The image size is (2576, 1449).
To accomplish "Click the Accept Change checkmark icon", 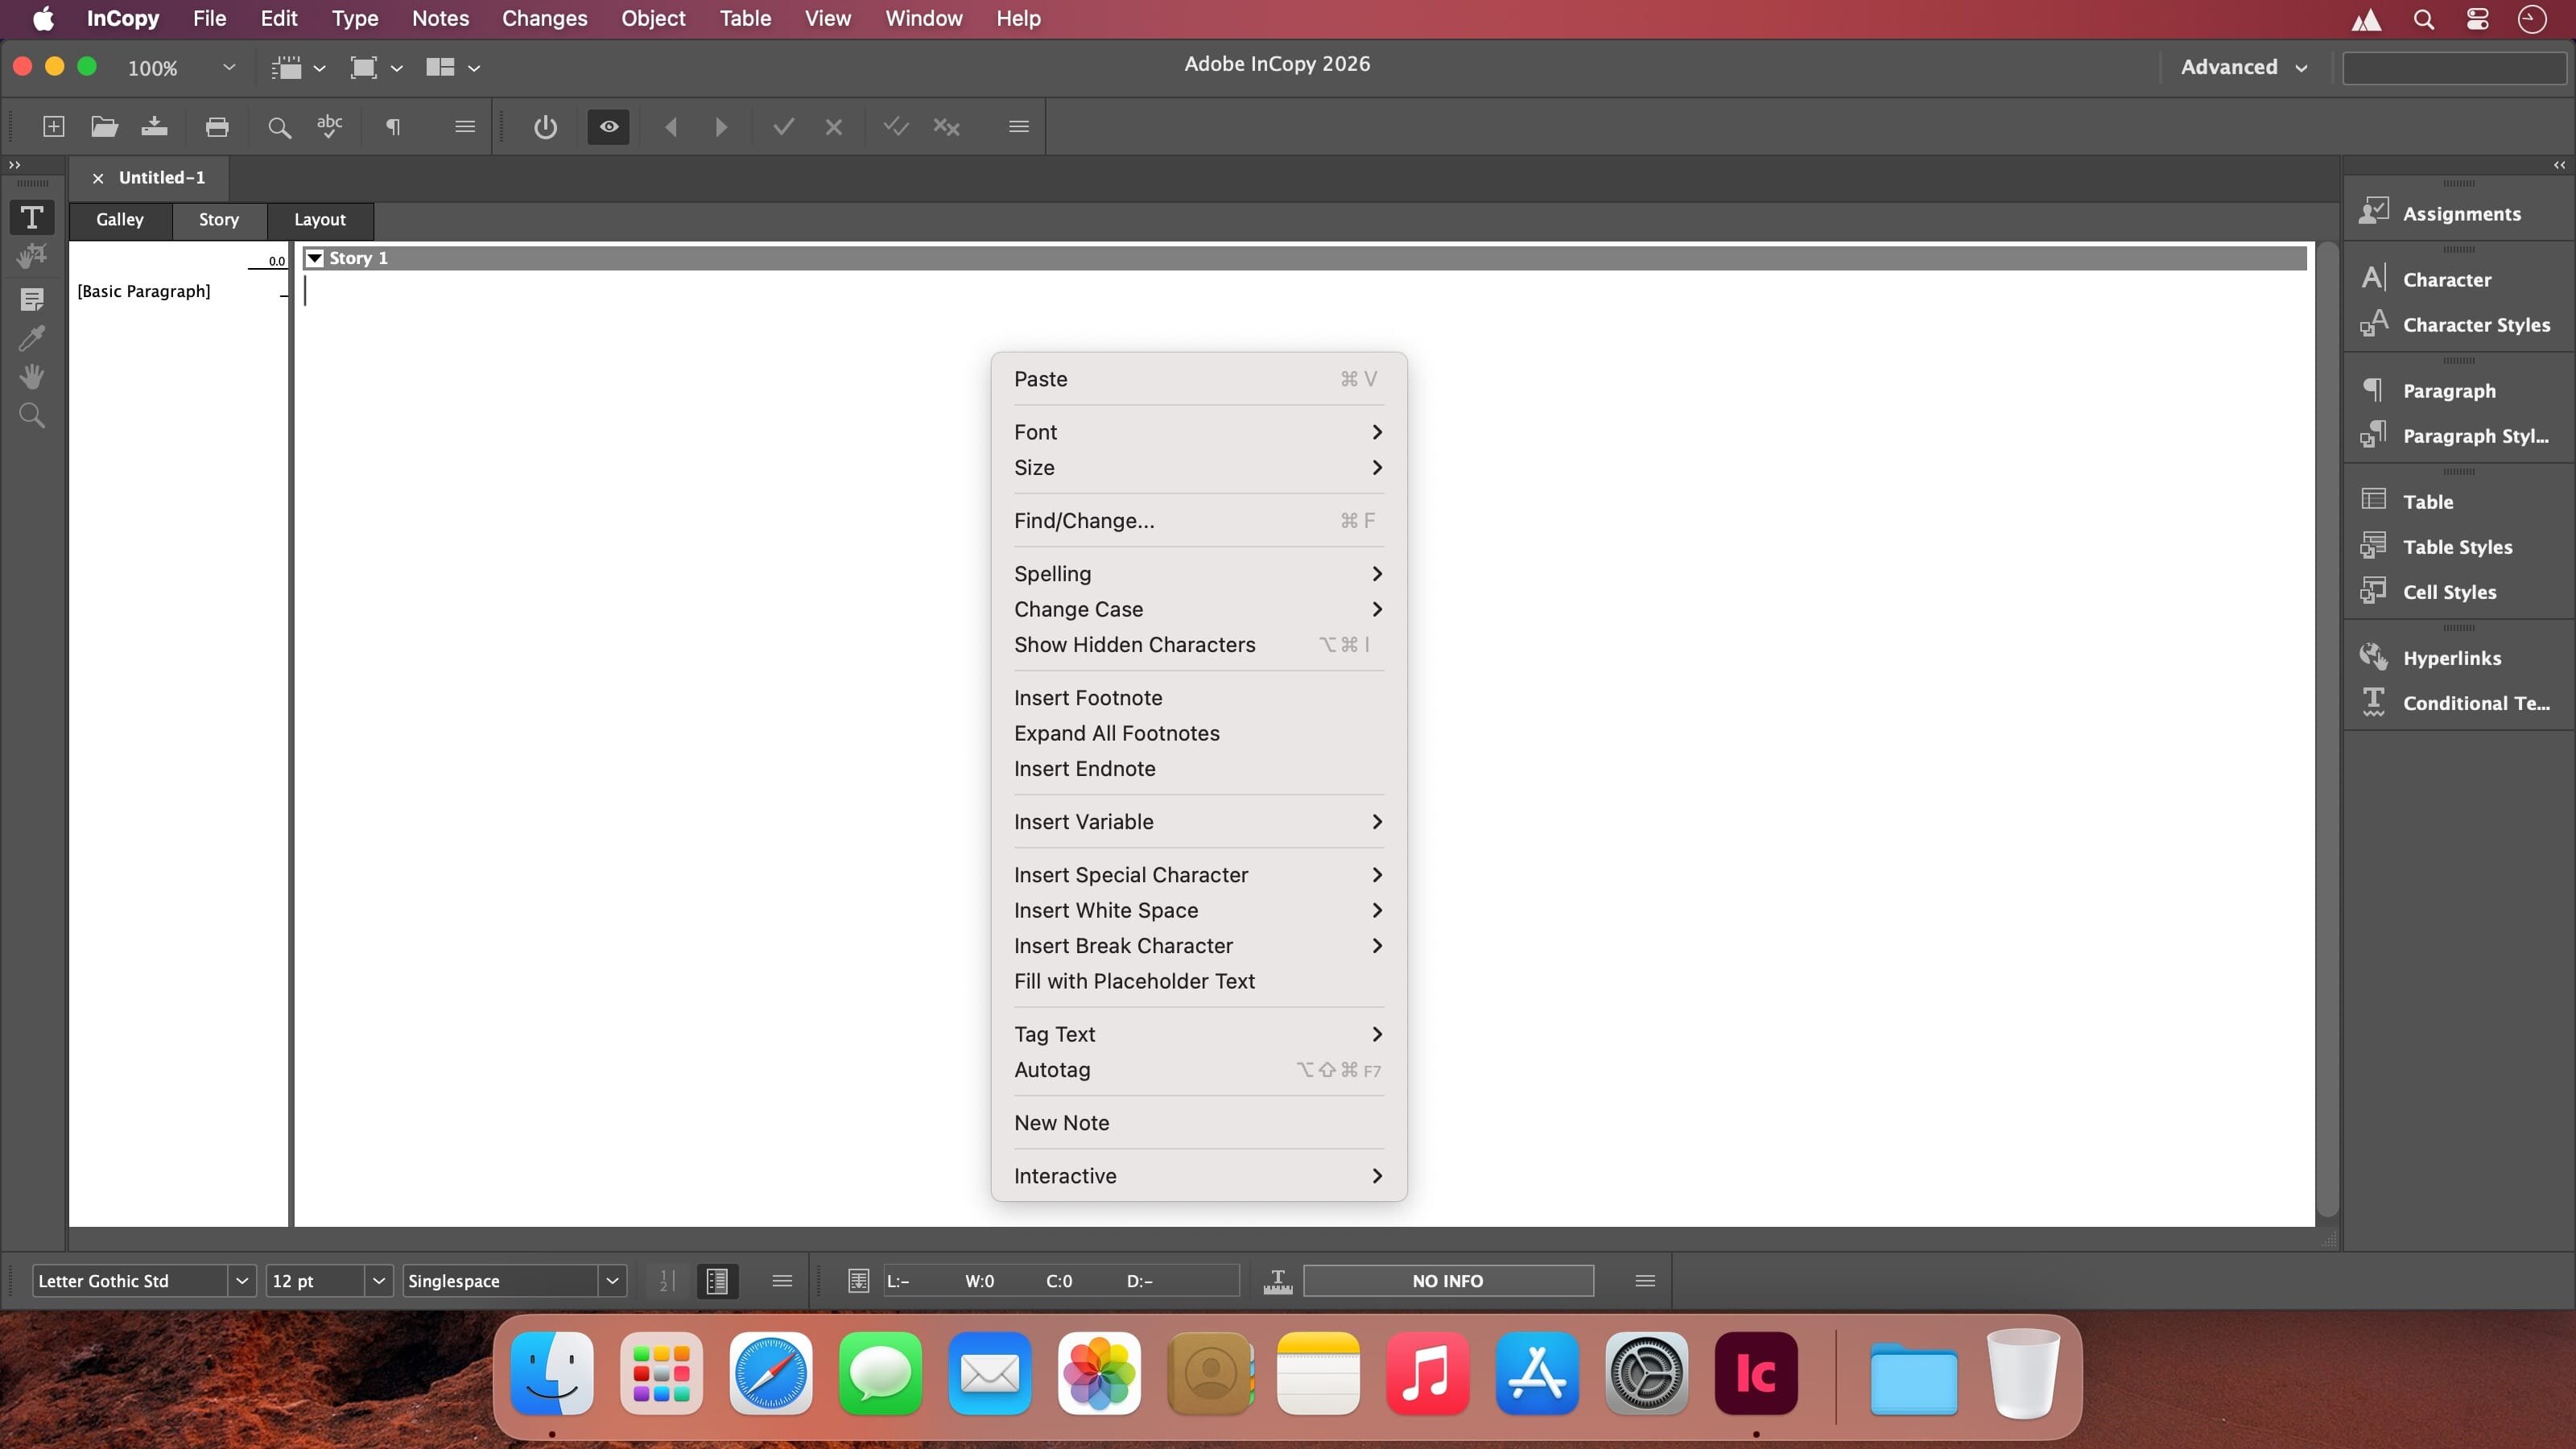I will (x=783, y=127).
